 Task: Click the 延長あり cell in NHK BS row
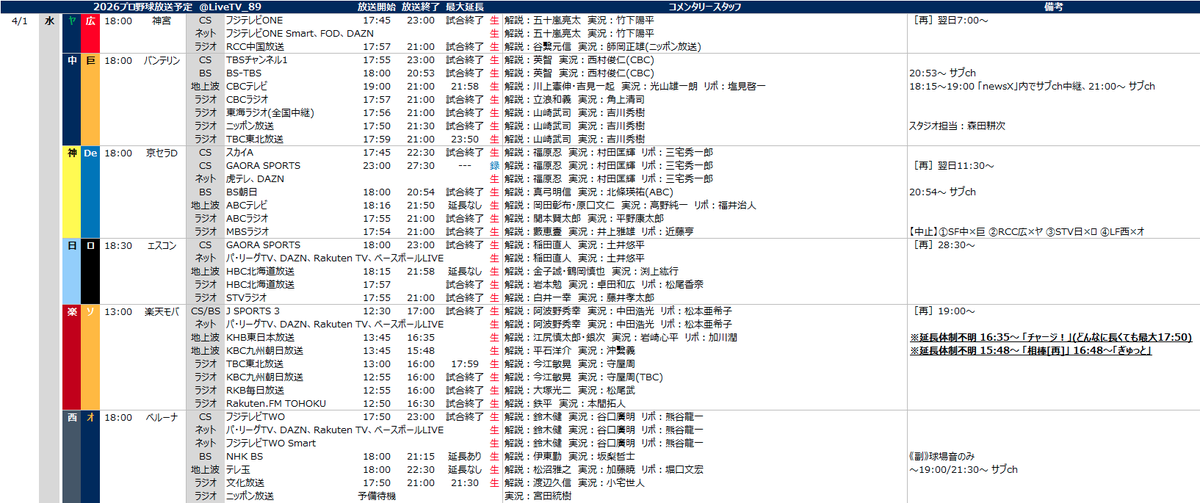tap(464, 456)
